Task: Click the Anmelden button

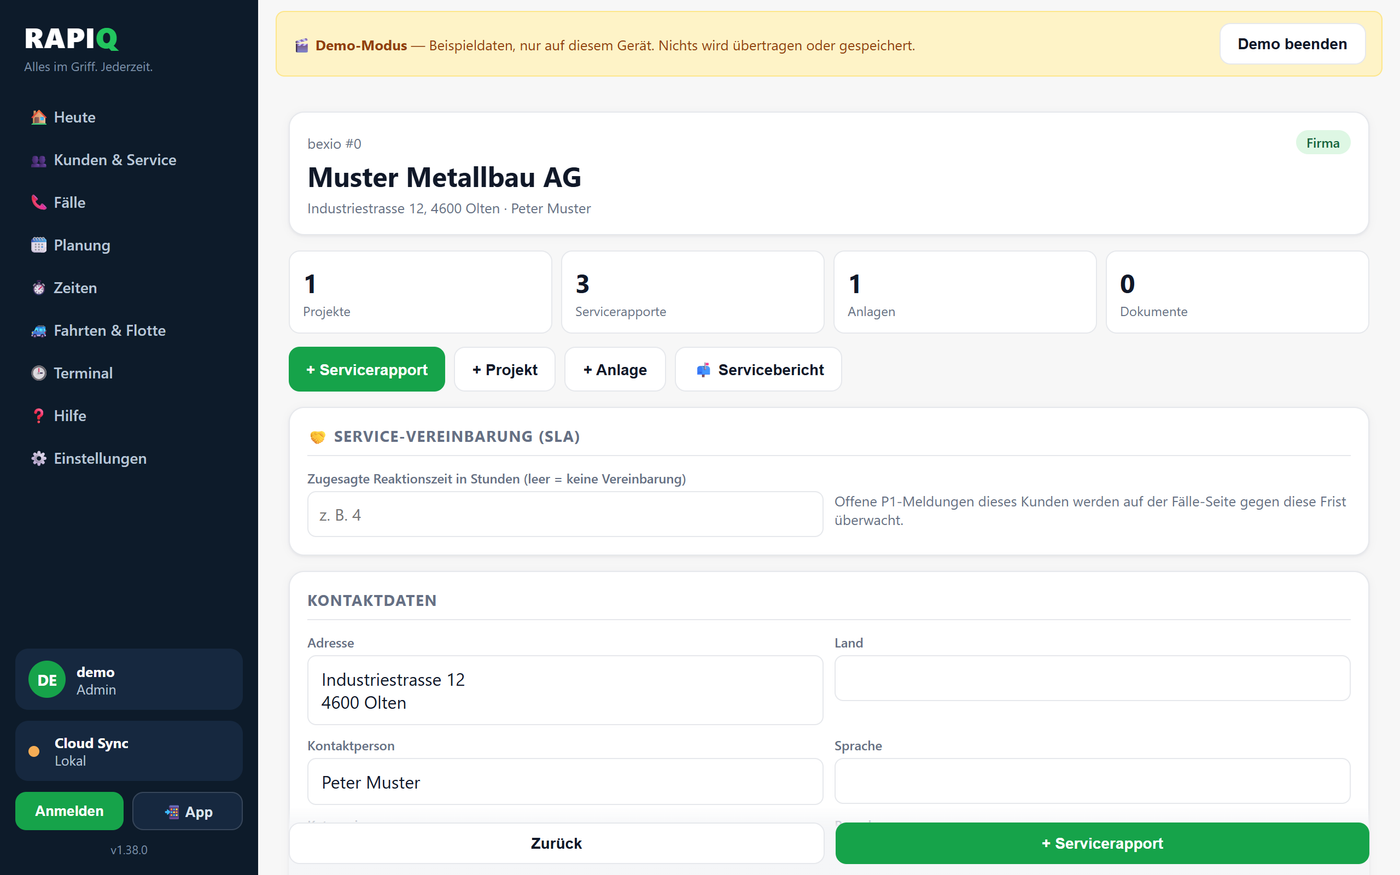Action: click(x=69, y=811)
